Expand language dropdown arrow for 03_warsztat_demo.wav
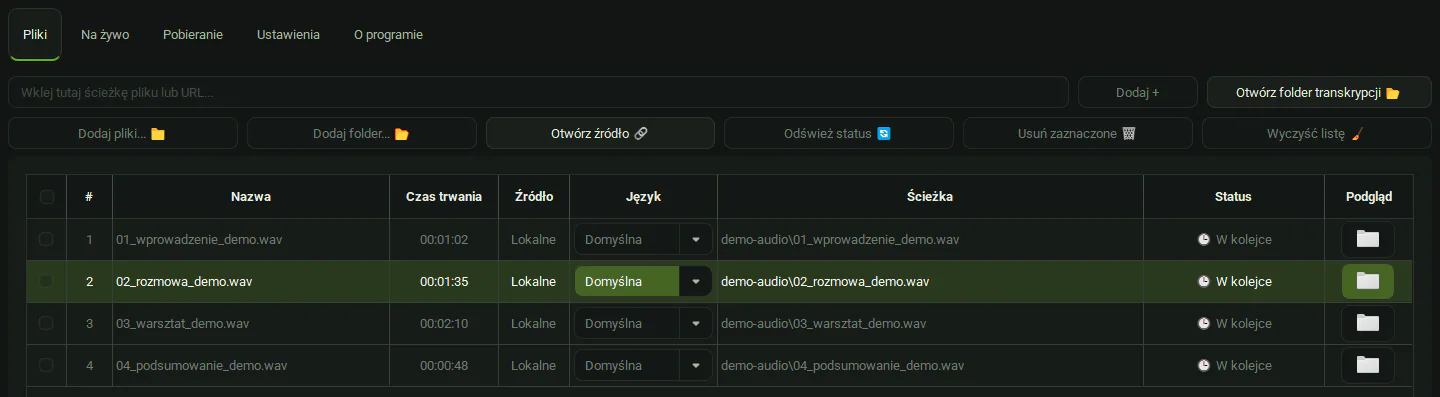Image resolution: width=1440 pixels, height=397 pixels. pyautogui.click(x=695, y=324)
